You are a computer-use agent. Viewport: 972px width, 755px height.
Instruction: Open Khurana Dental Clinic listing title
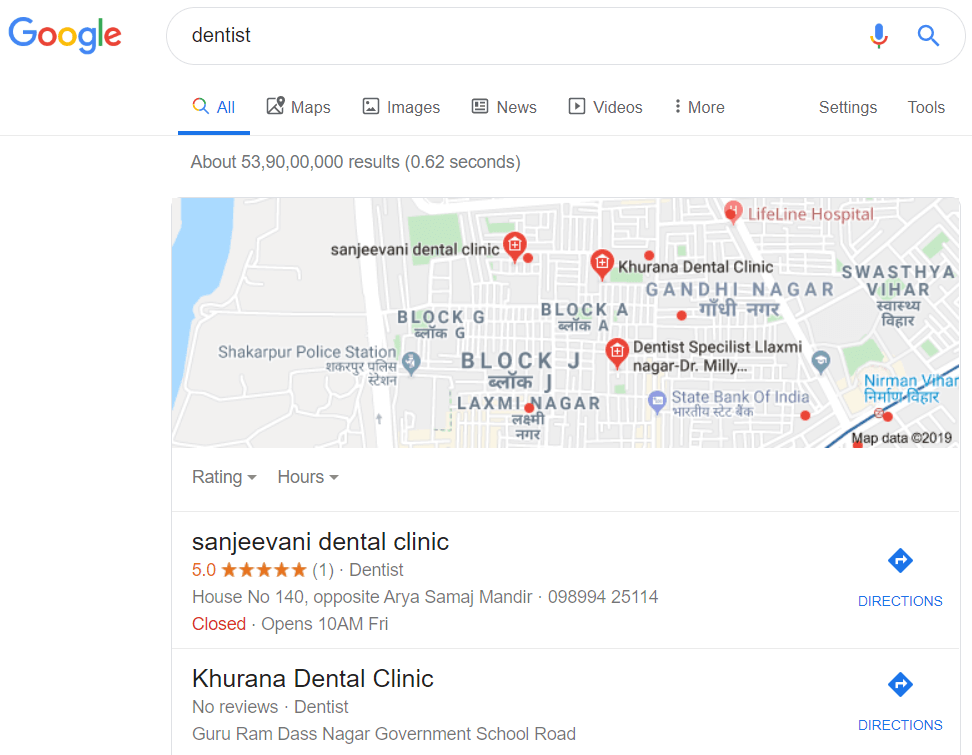[312, 678]
